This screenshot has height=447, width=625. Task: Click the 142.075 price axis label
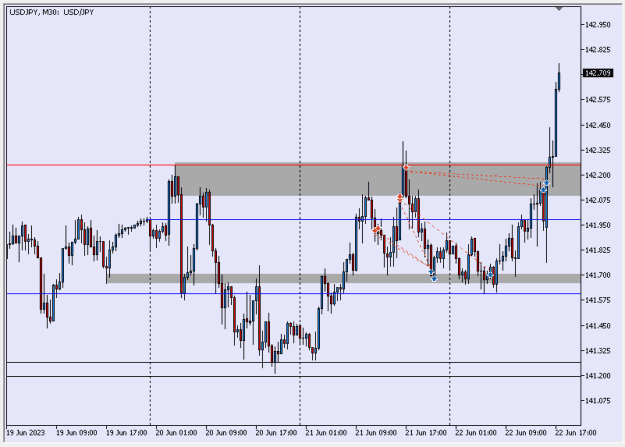[597, 200]
